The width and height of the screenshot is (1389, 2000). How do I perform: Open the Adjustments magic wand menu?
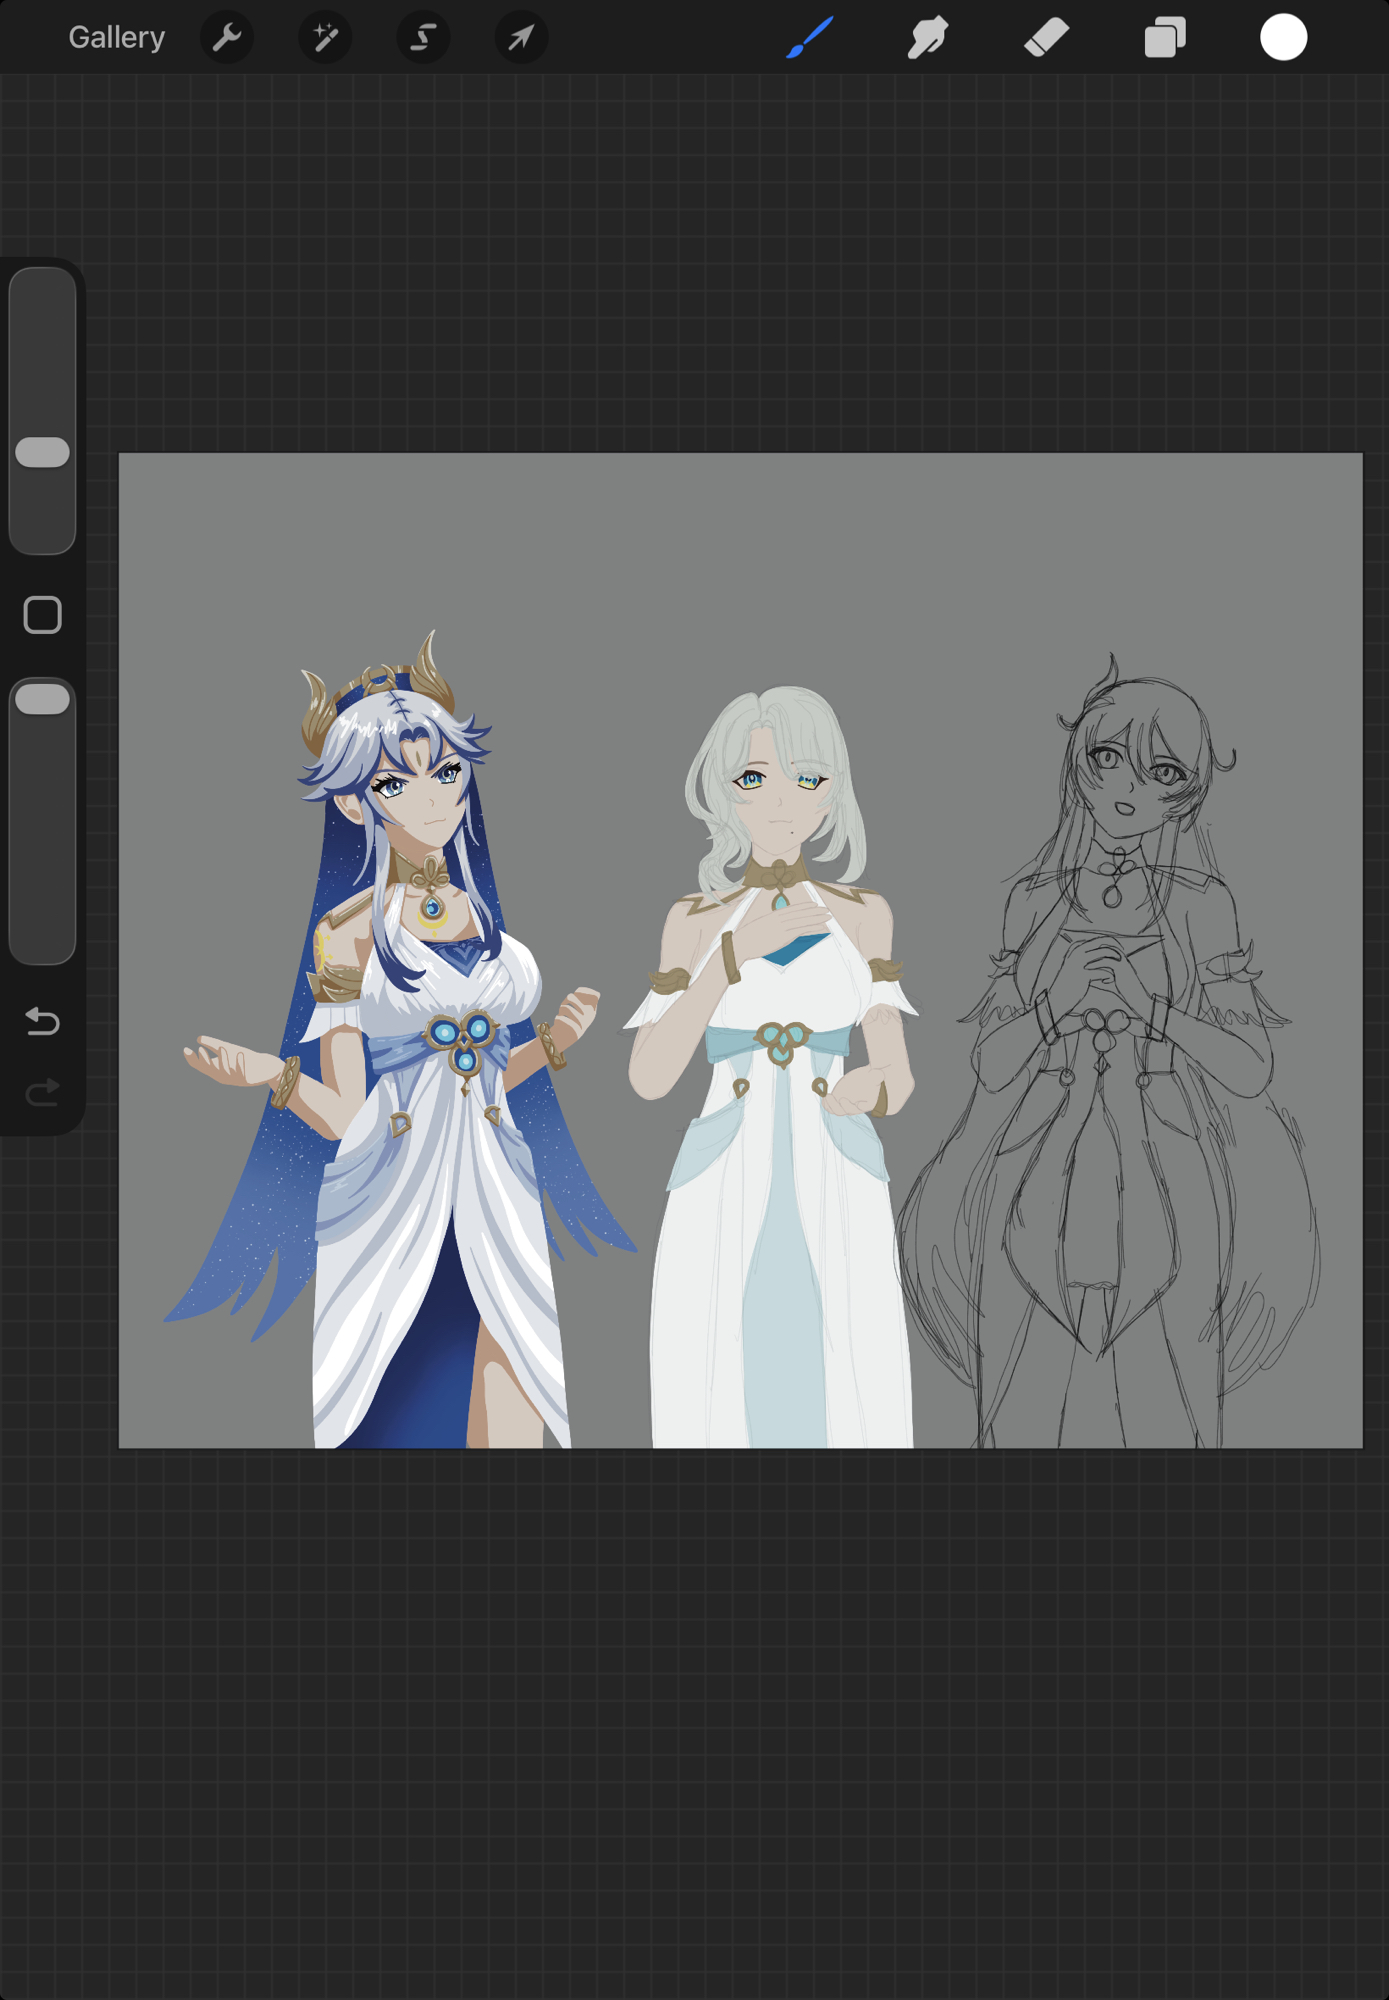pyautogui.click(x=325, y=38)
